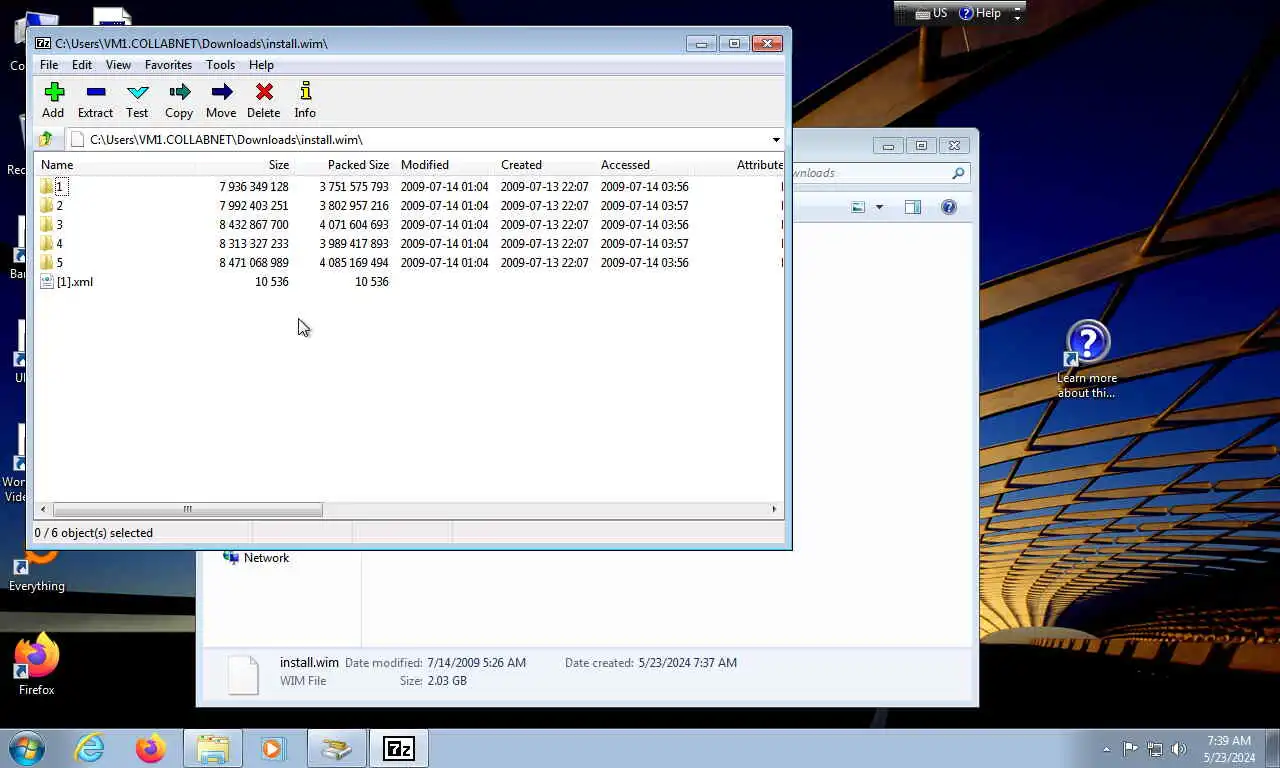The height and width of the screenshot is (768, 1280).
Task: Click the archive path address field
Action: pos(418,140)
